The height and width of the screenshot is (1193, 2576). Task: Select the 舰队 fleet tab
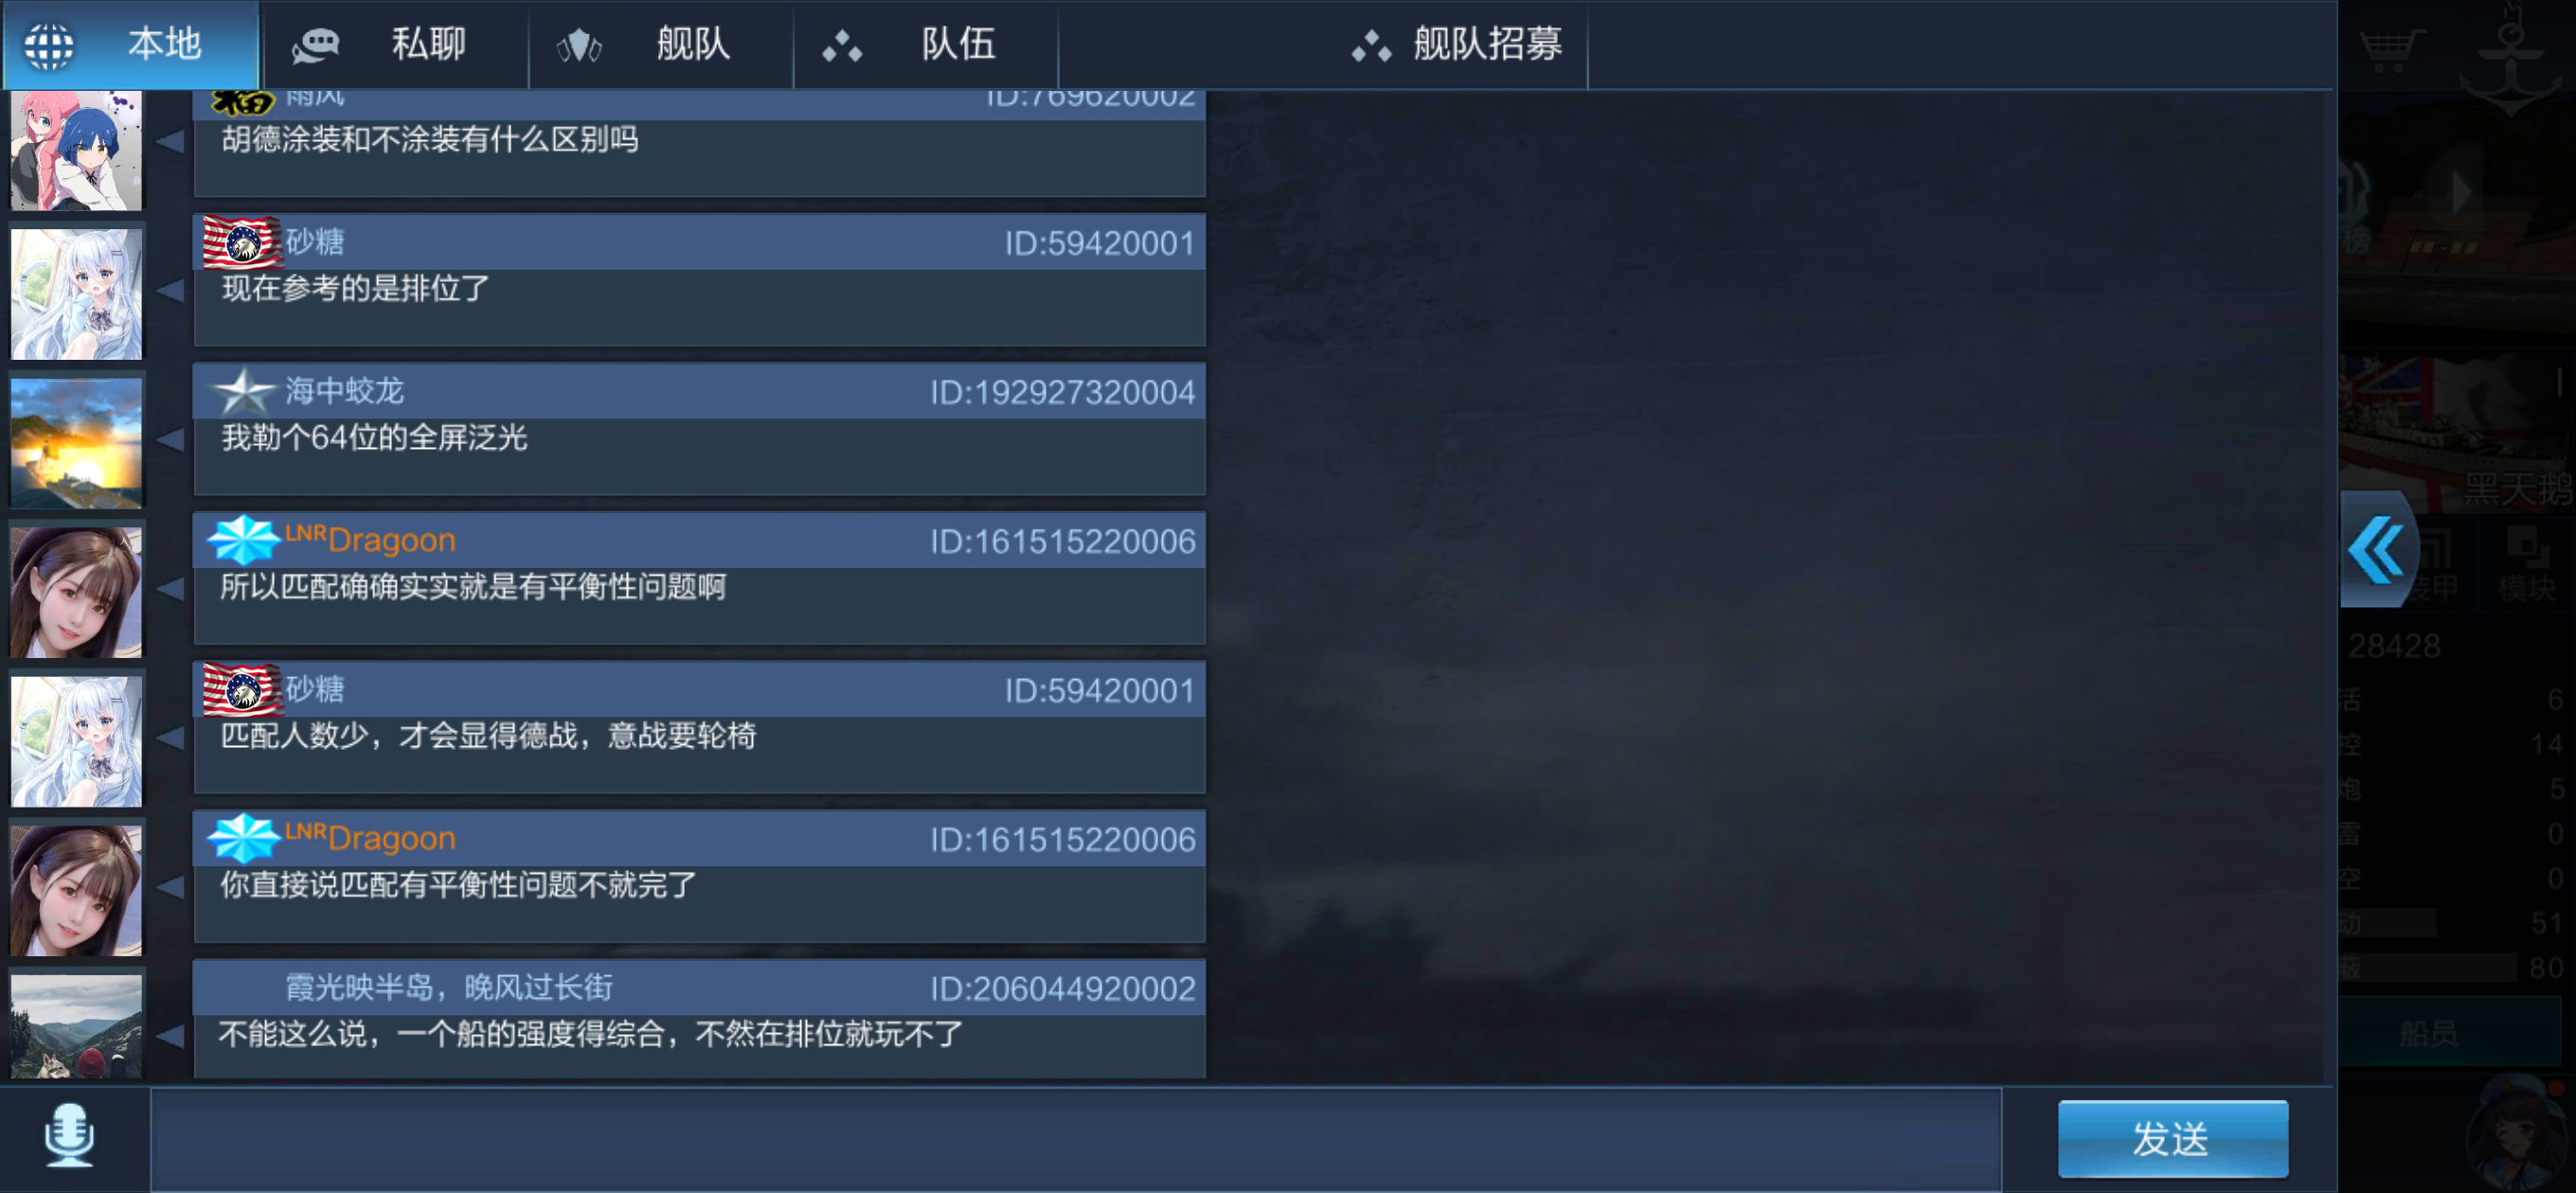661,45
